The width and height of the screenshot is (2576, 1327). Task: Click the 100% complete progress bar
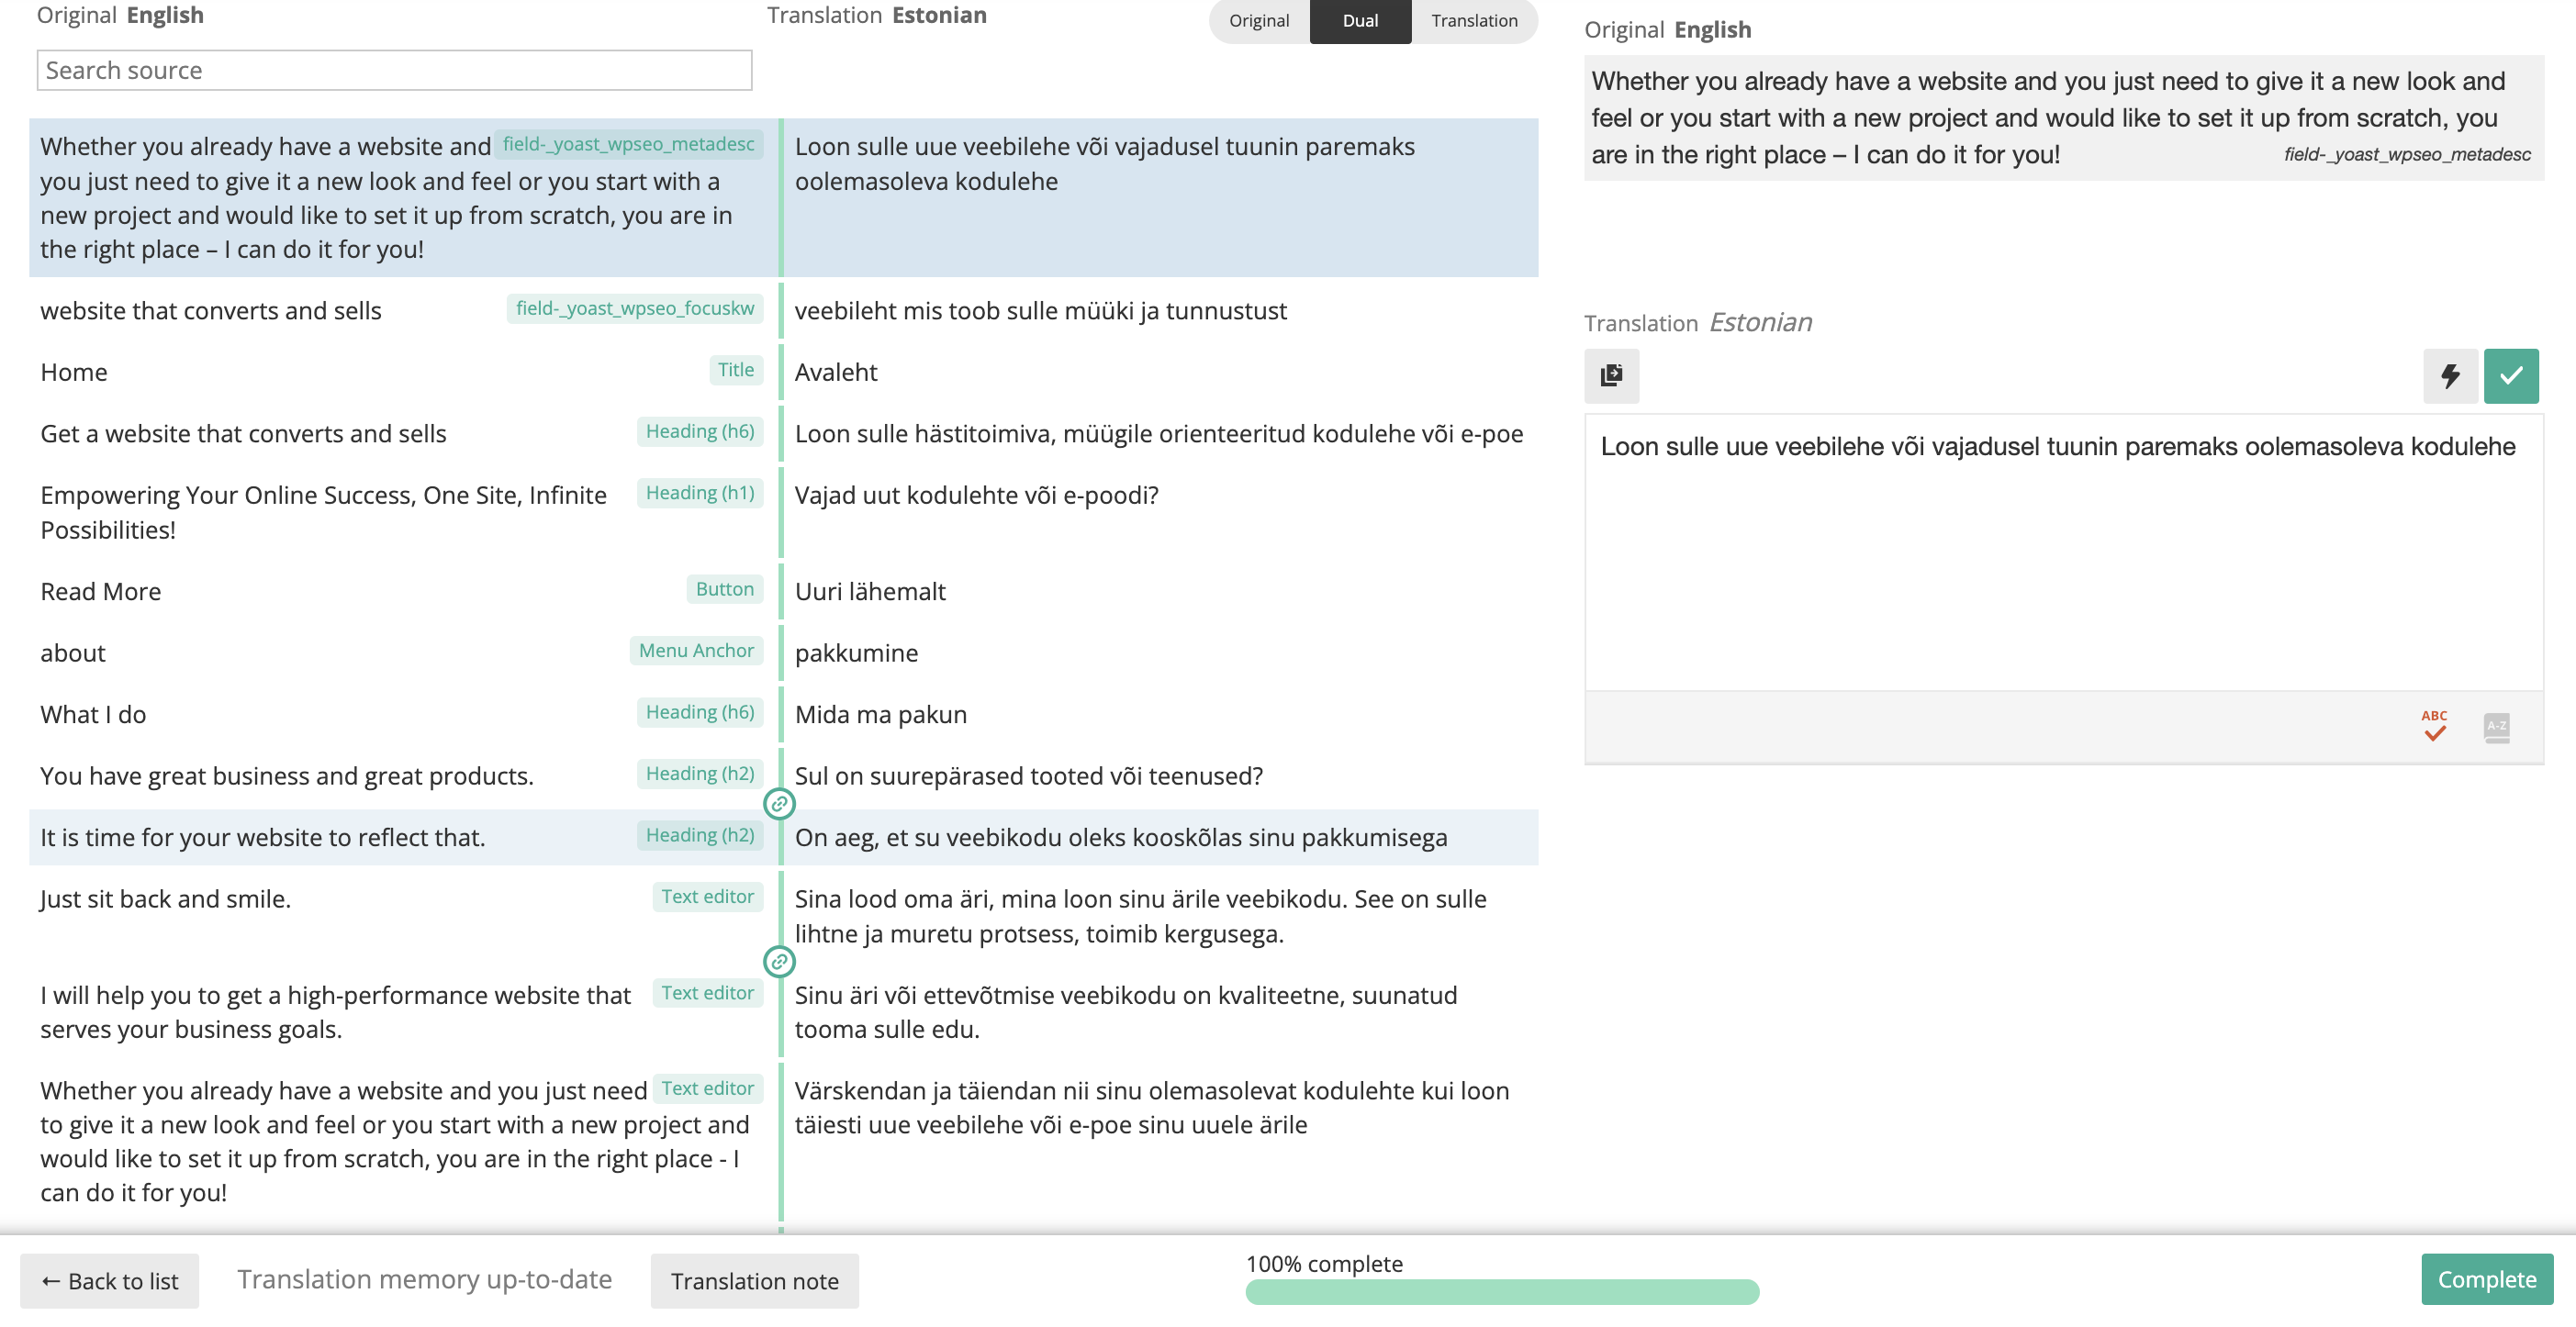[x=1502, y=1291]
